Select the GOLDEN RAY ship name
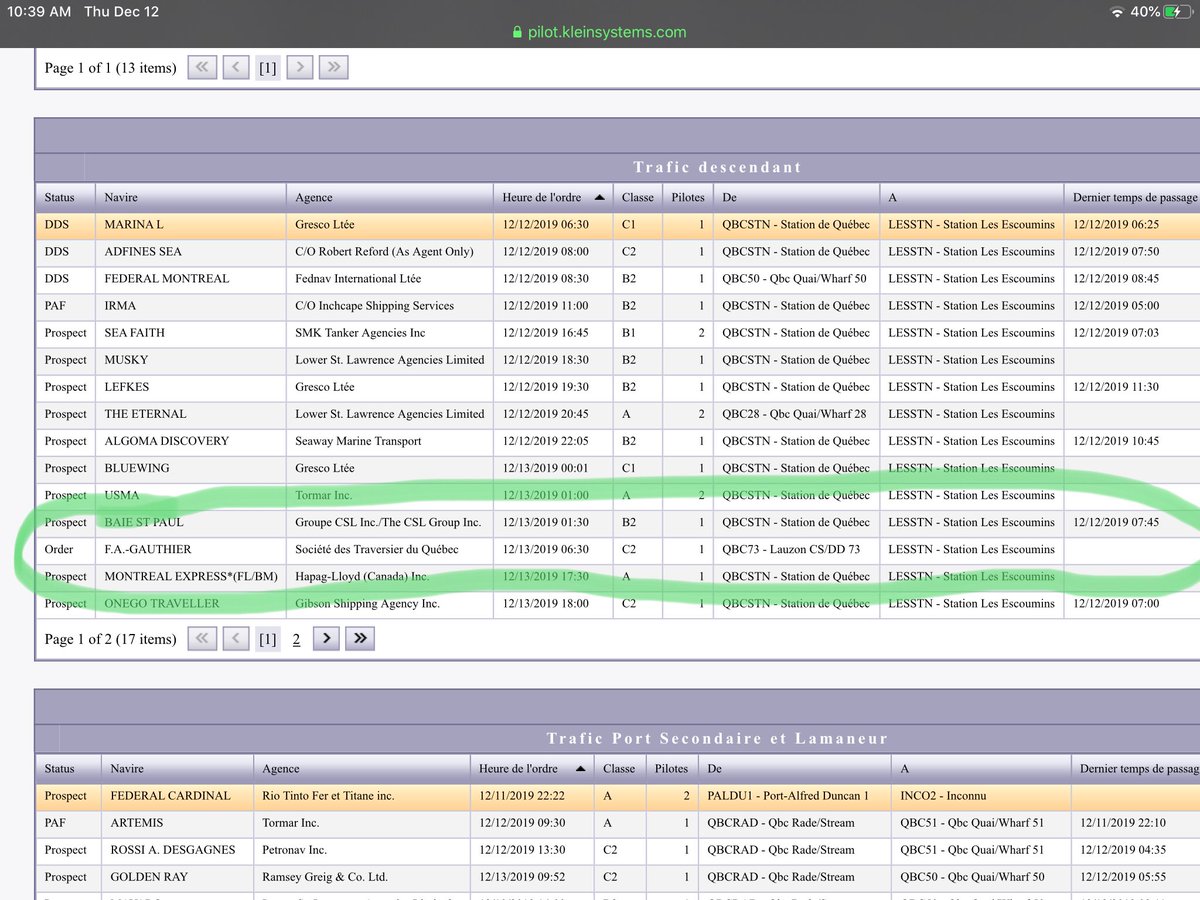This screenshot has height=900, width=1200. 149,877
